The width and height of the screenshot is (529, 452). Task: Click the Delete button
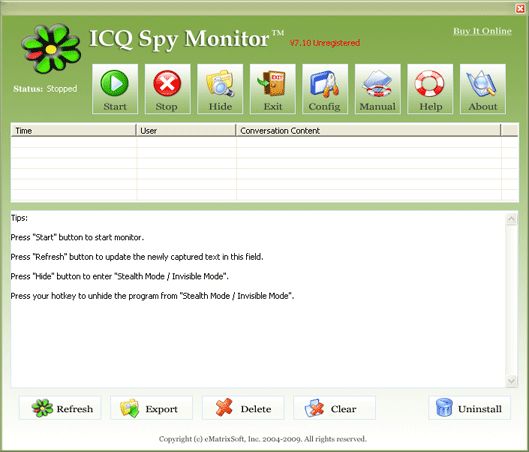(243, 408)
